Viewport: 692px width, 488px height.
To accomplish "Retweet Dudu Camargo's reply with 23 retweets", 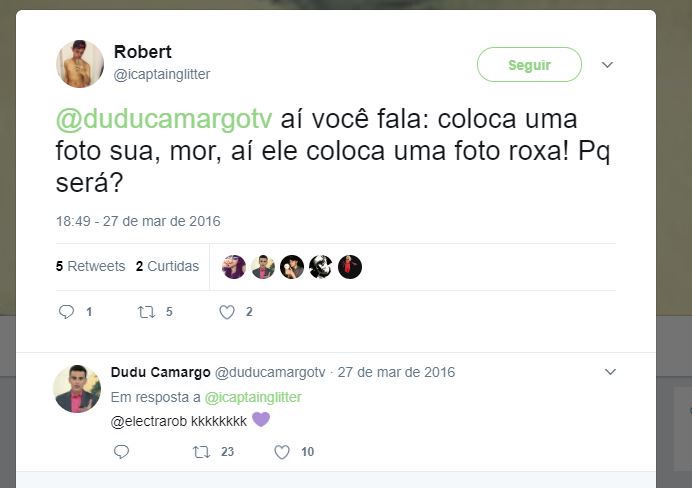I will coord(201,451).
